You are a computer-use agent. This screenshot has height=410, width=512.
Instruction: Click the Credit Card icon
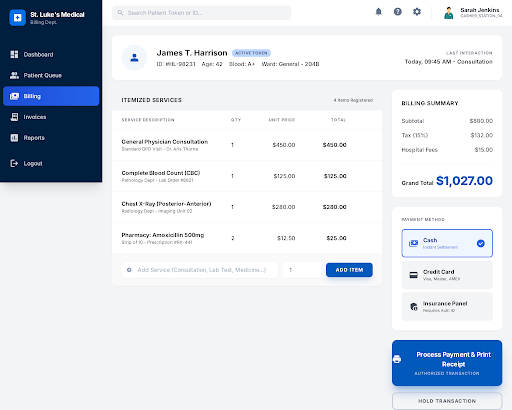[x=413, y=275]
